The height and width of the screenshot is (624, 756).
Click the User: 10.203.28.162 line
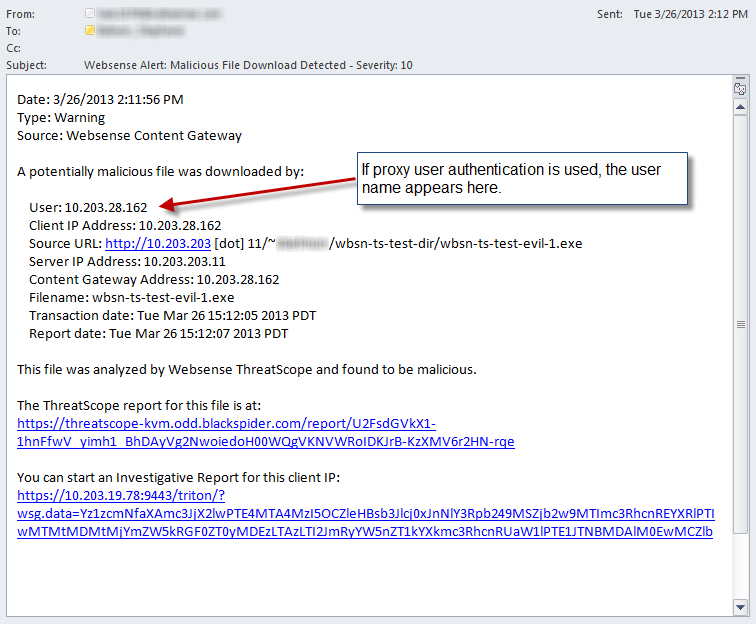(88, 207)
